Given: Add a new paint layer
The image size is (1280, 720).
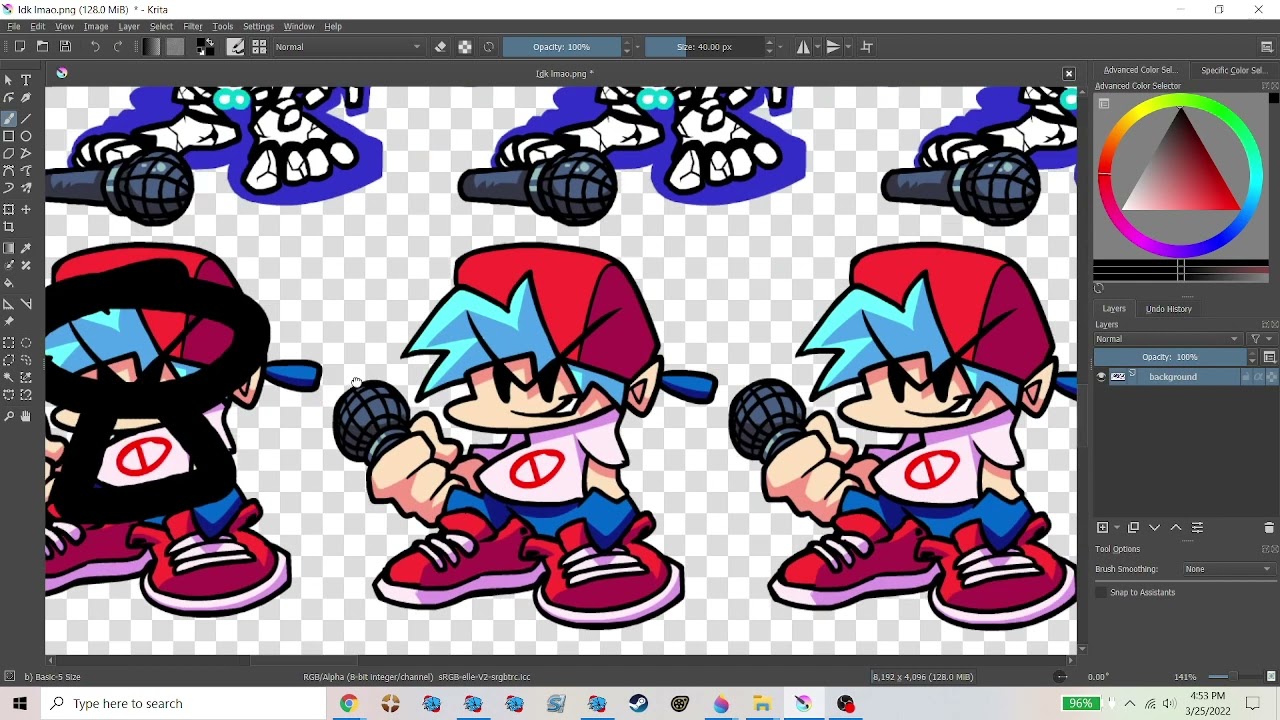Looking at the screenshot, I should coord(1102,528).
